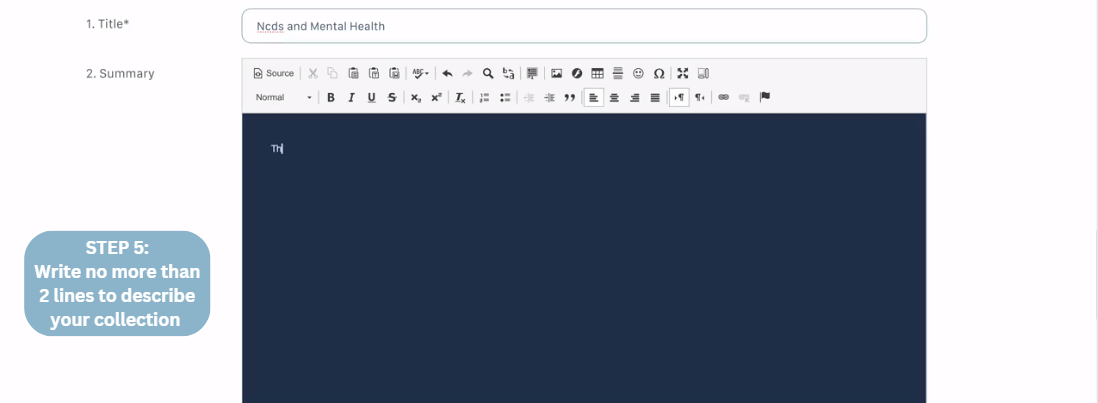Open the smiley emoticon picker
The height and width of the screenshot is (403, 1098).
coord(638,73)
